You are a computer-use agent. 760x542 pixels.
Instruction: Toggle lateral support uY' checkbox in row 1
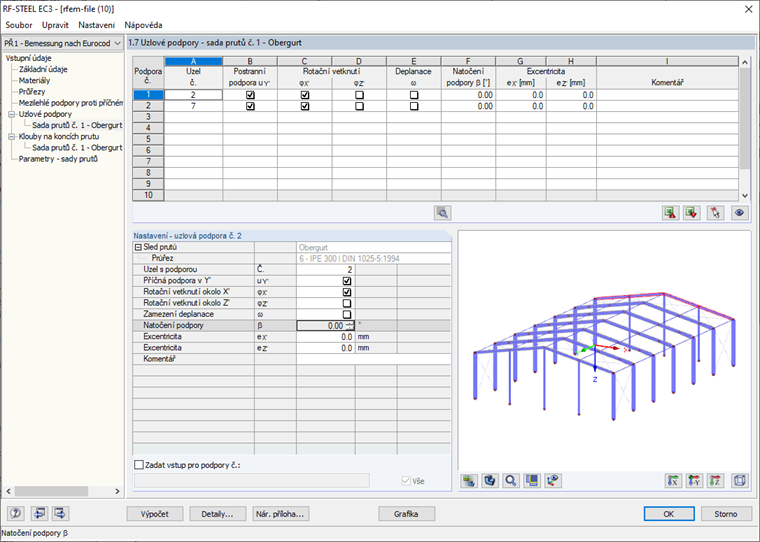[x=250, y=95]
